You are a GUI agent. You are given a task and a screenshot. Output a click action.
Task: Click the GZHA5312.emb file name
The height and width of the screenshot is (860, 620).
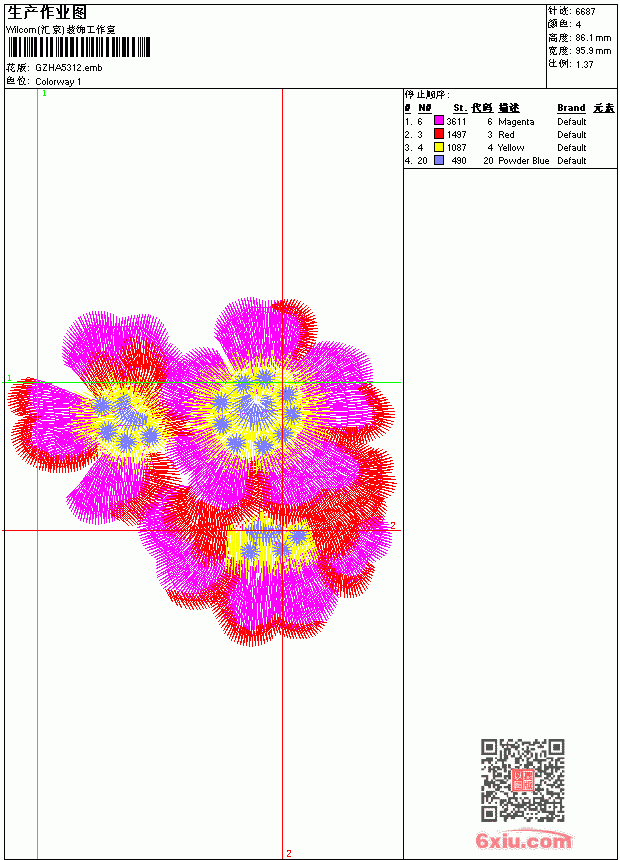[69, 68]
